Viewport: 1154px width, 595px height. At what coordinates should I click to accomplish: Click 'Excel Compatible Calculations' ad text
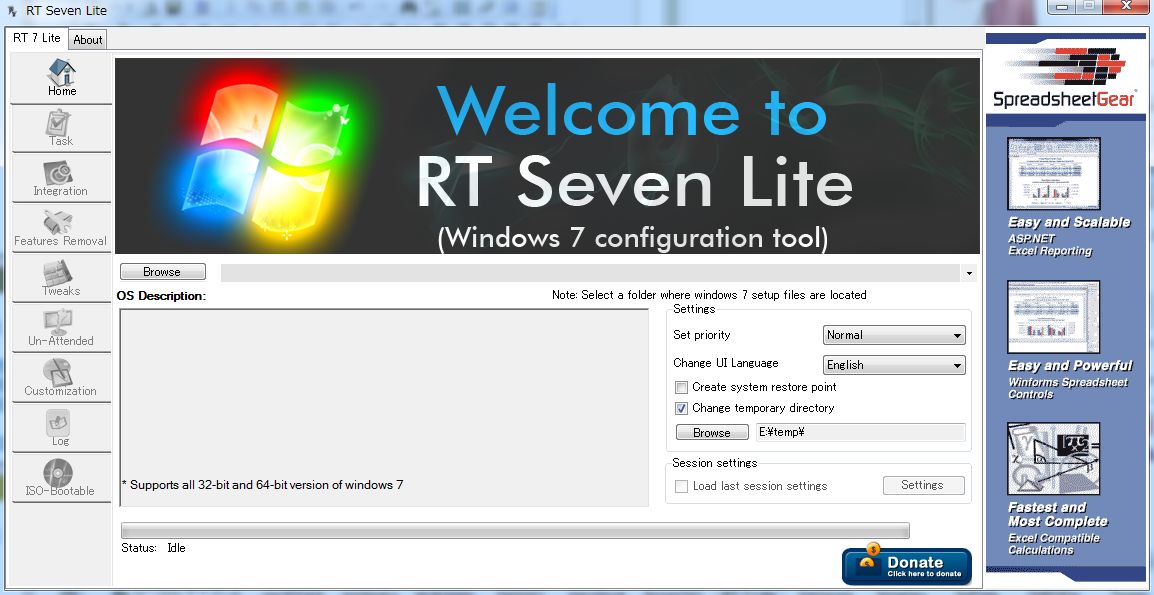[x=1054, y=544]
